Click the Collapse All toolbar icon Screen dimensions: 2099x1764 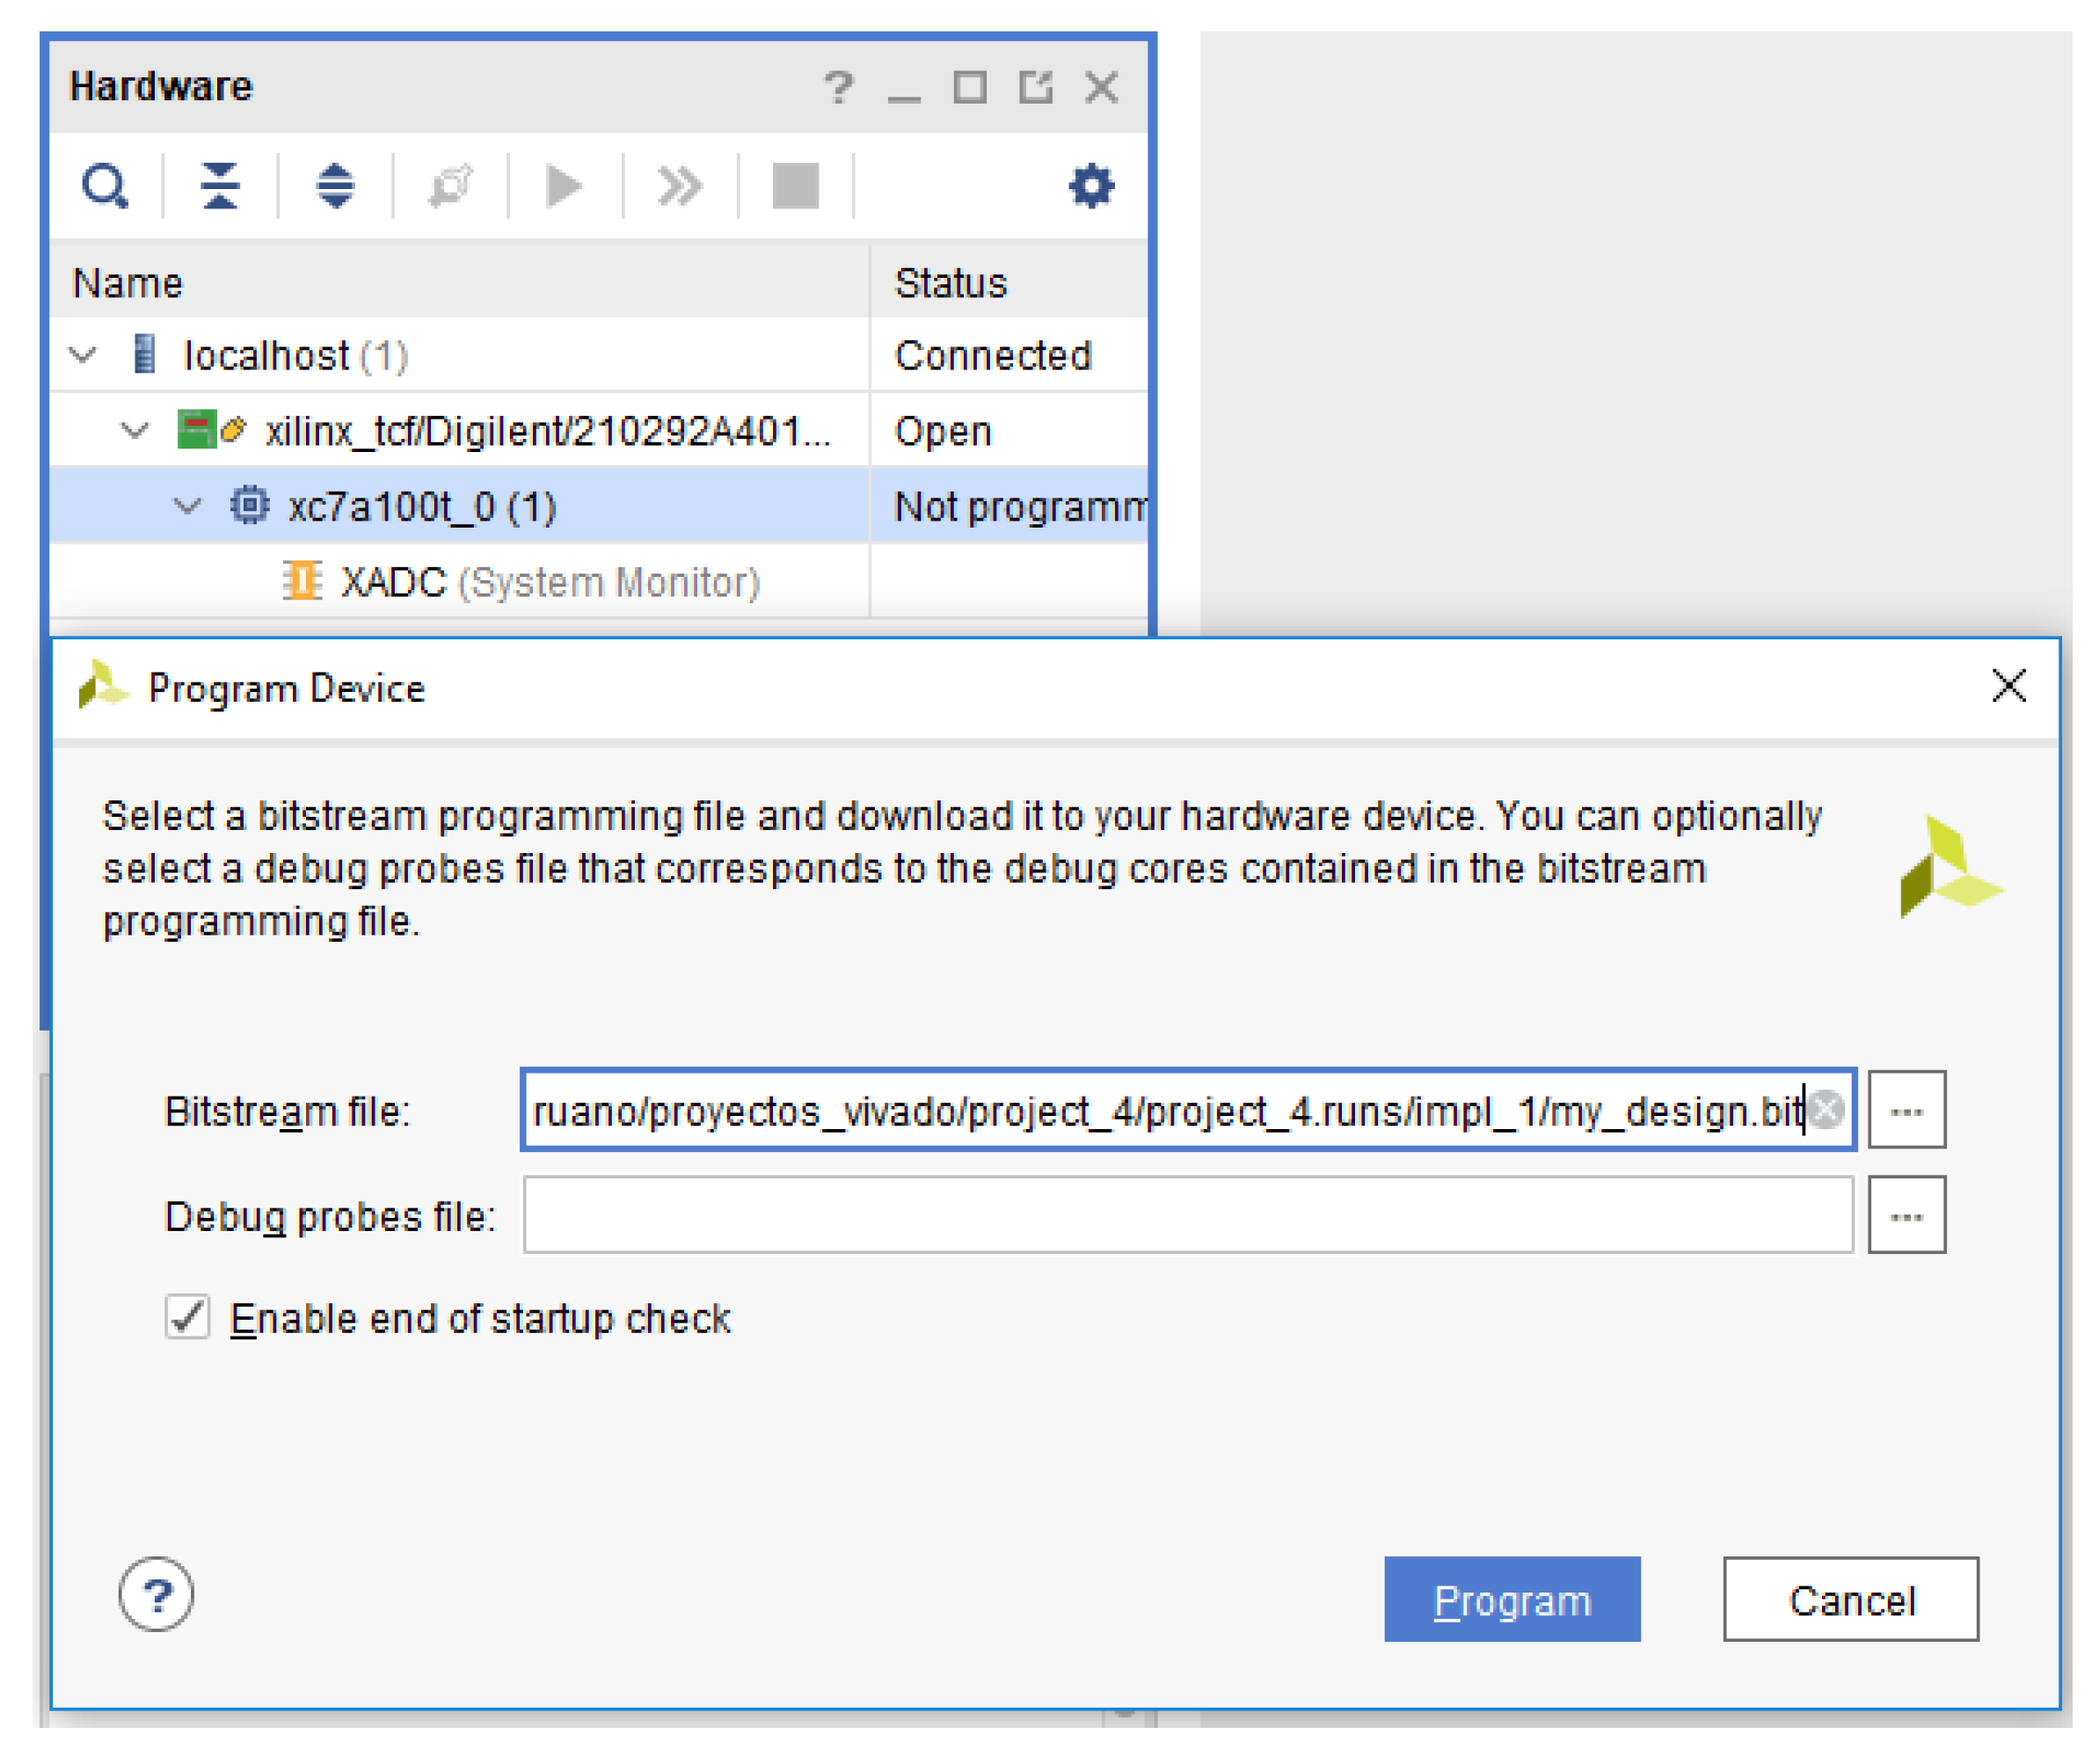click(x=220, y=187)
